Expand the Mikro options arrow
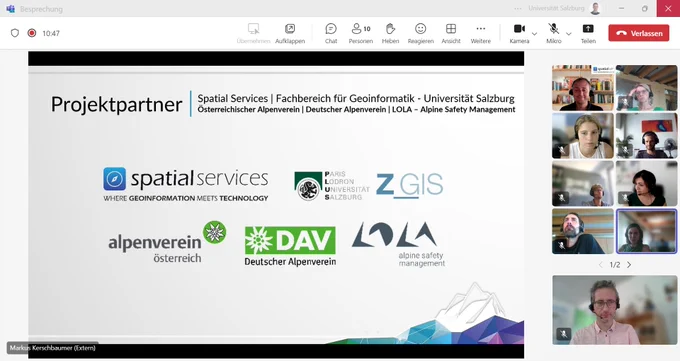The width and height of the screenshot is (680, 361). (x=569, y=33)
